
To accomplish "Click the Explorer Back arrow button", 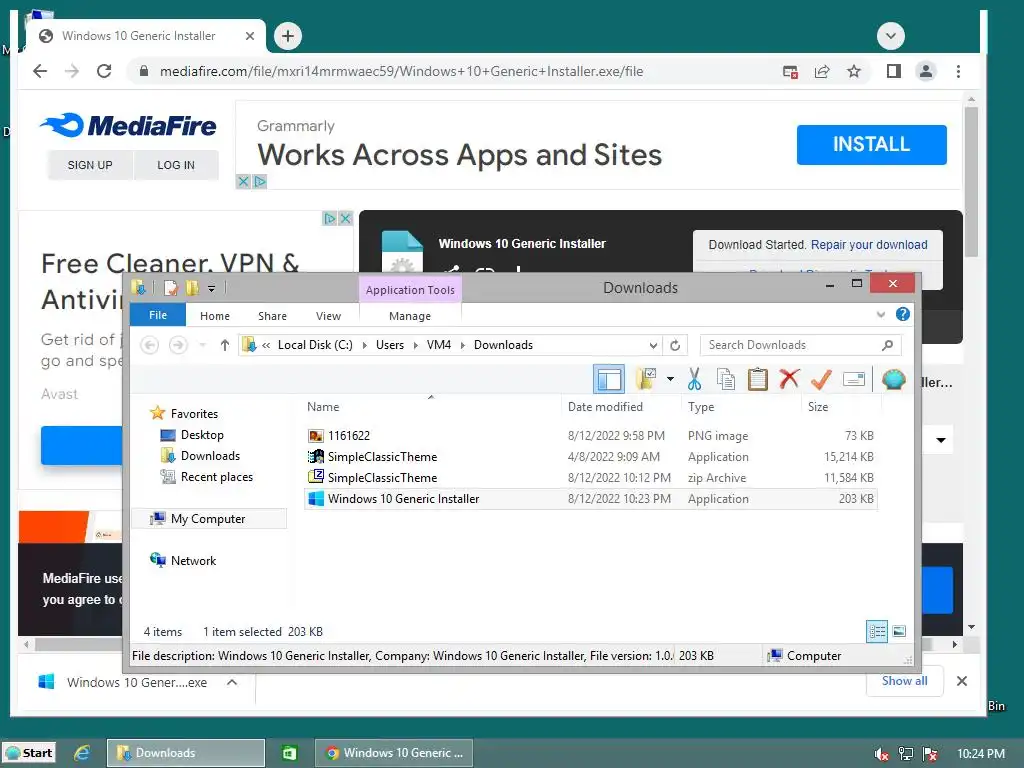I will pyautogui.click(x=150, y=345).
